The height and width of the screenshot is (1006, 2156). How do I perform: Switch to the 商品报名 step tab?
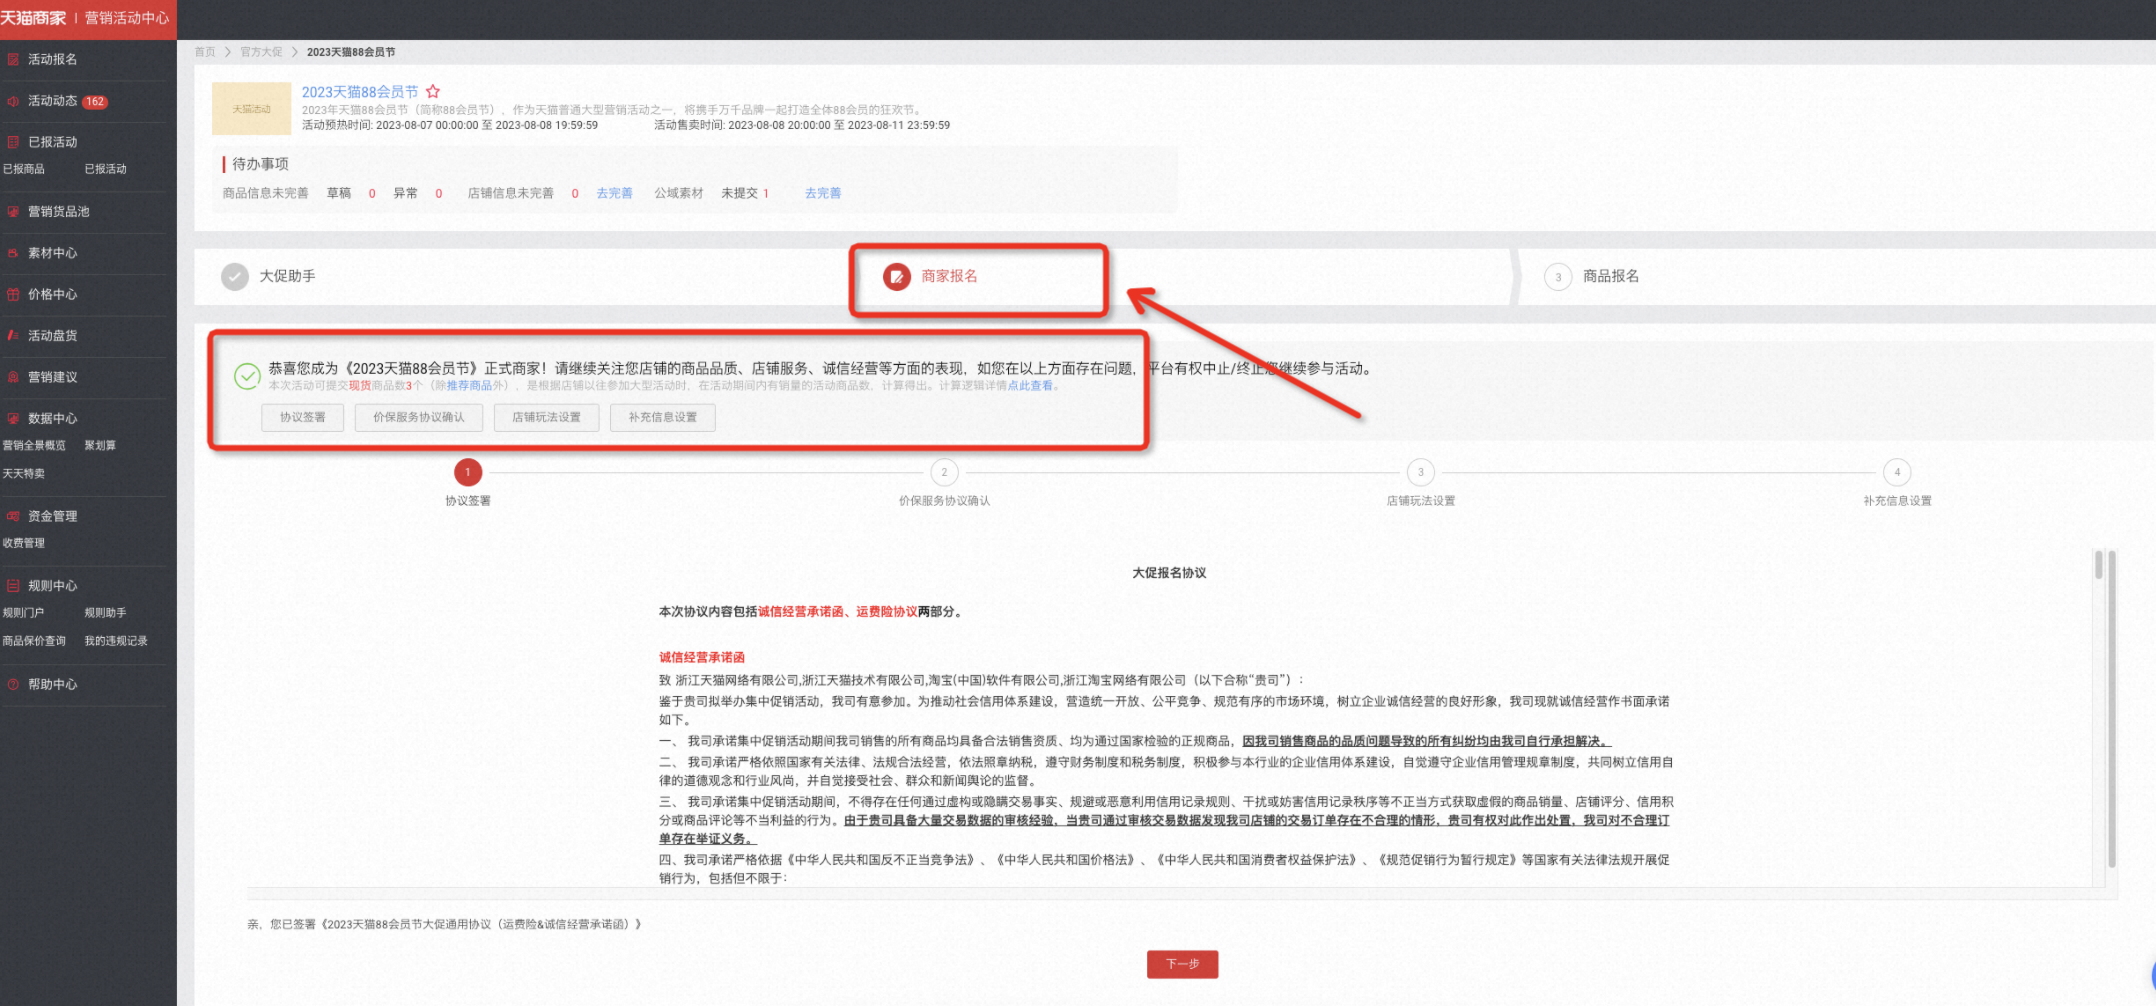tap(1611, 276)
